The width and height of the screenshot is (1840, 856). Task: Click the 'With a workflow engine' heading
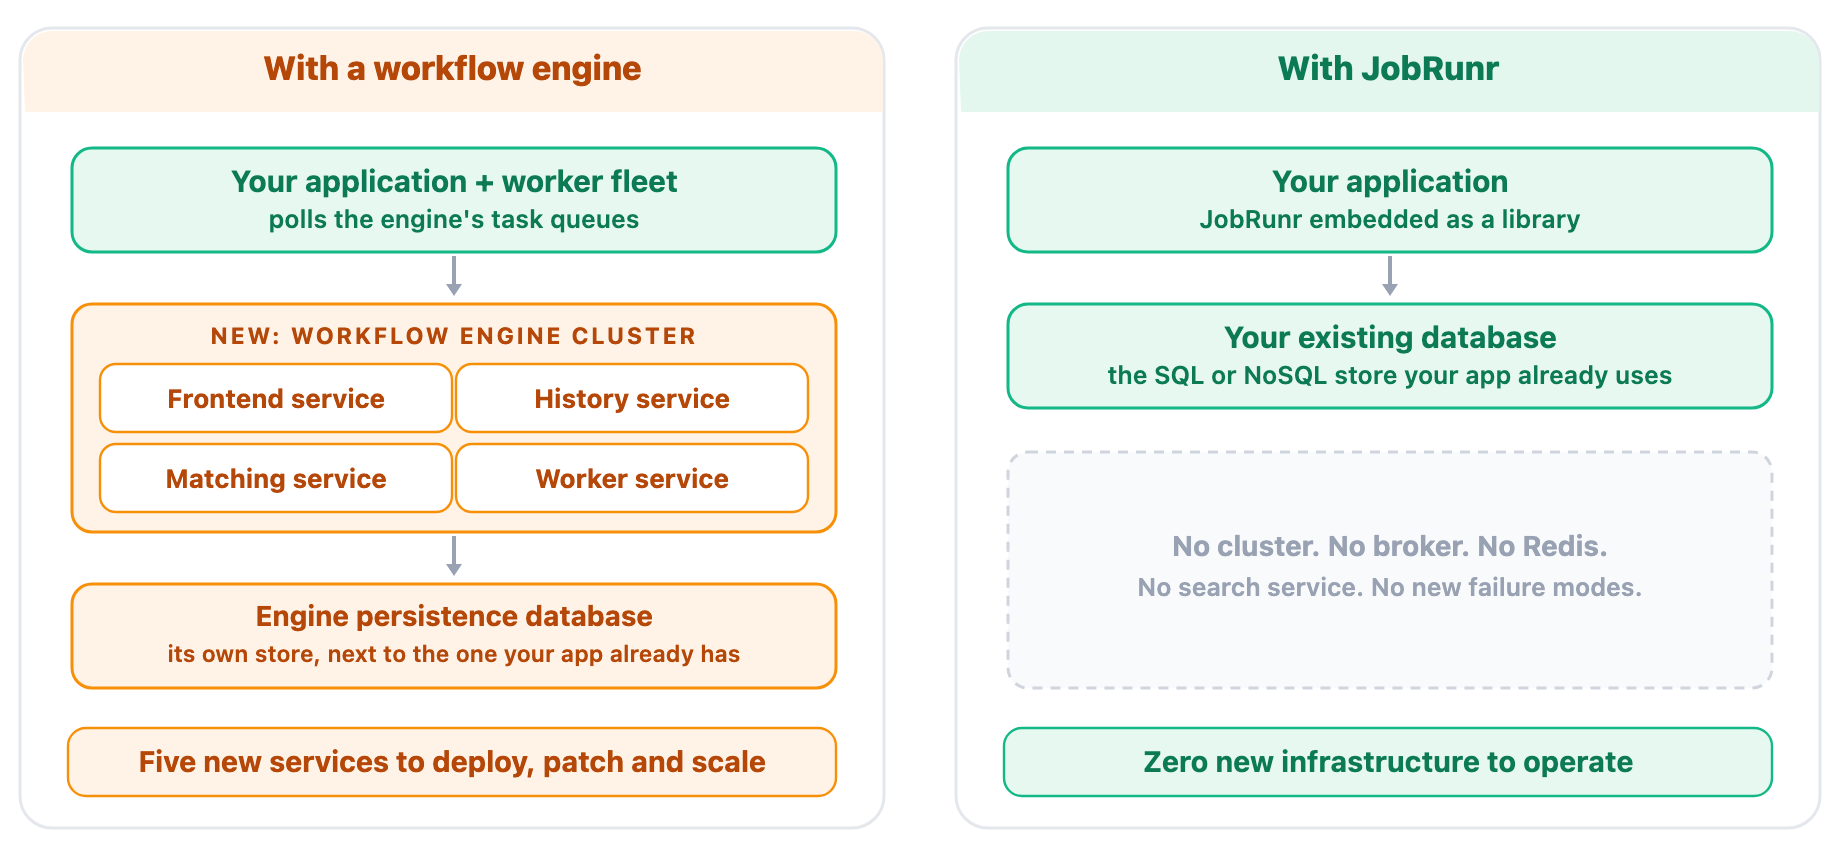click(453, 69)
